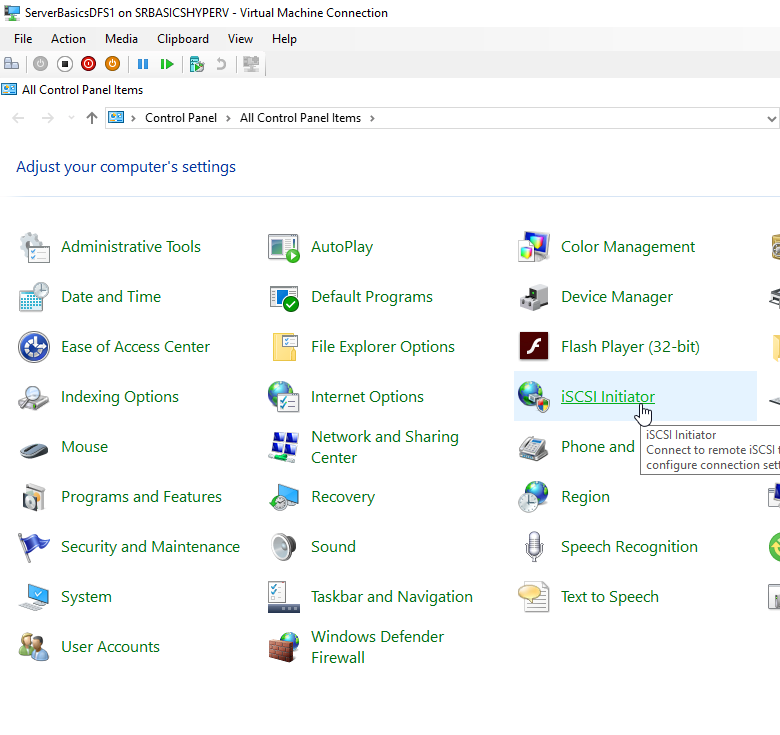Click Control Panel in the breadcrumb
The image size is (780, 735).
click(x=181, y=118)
